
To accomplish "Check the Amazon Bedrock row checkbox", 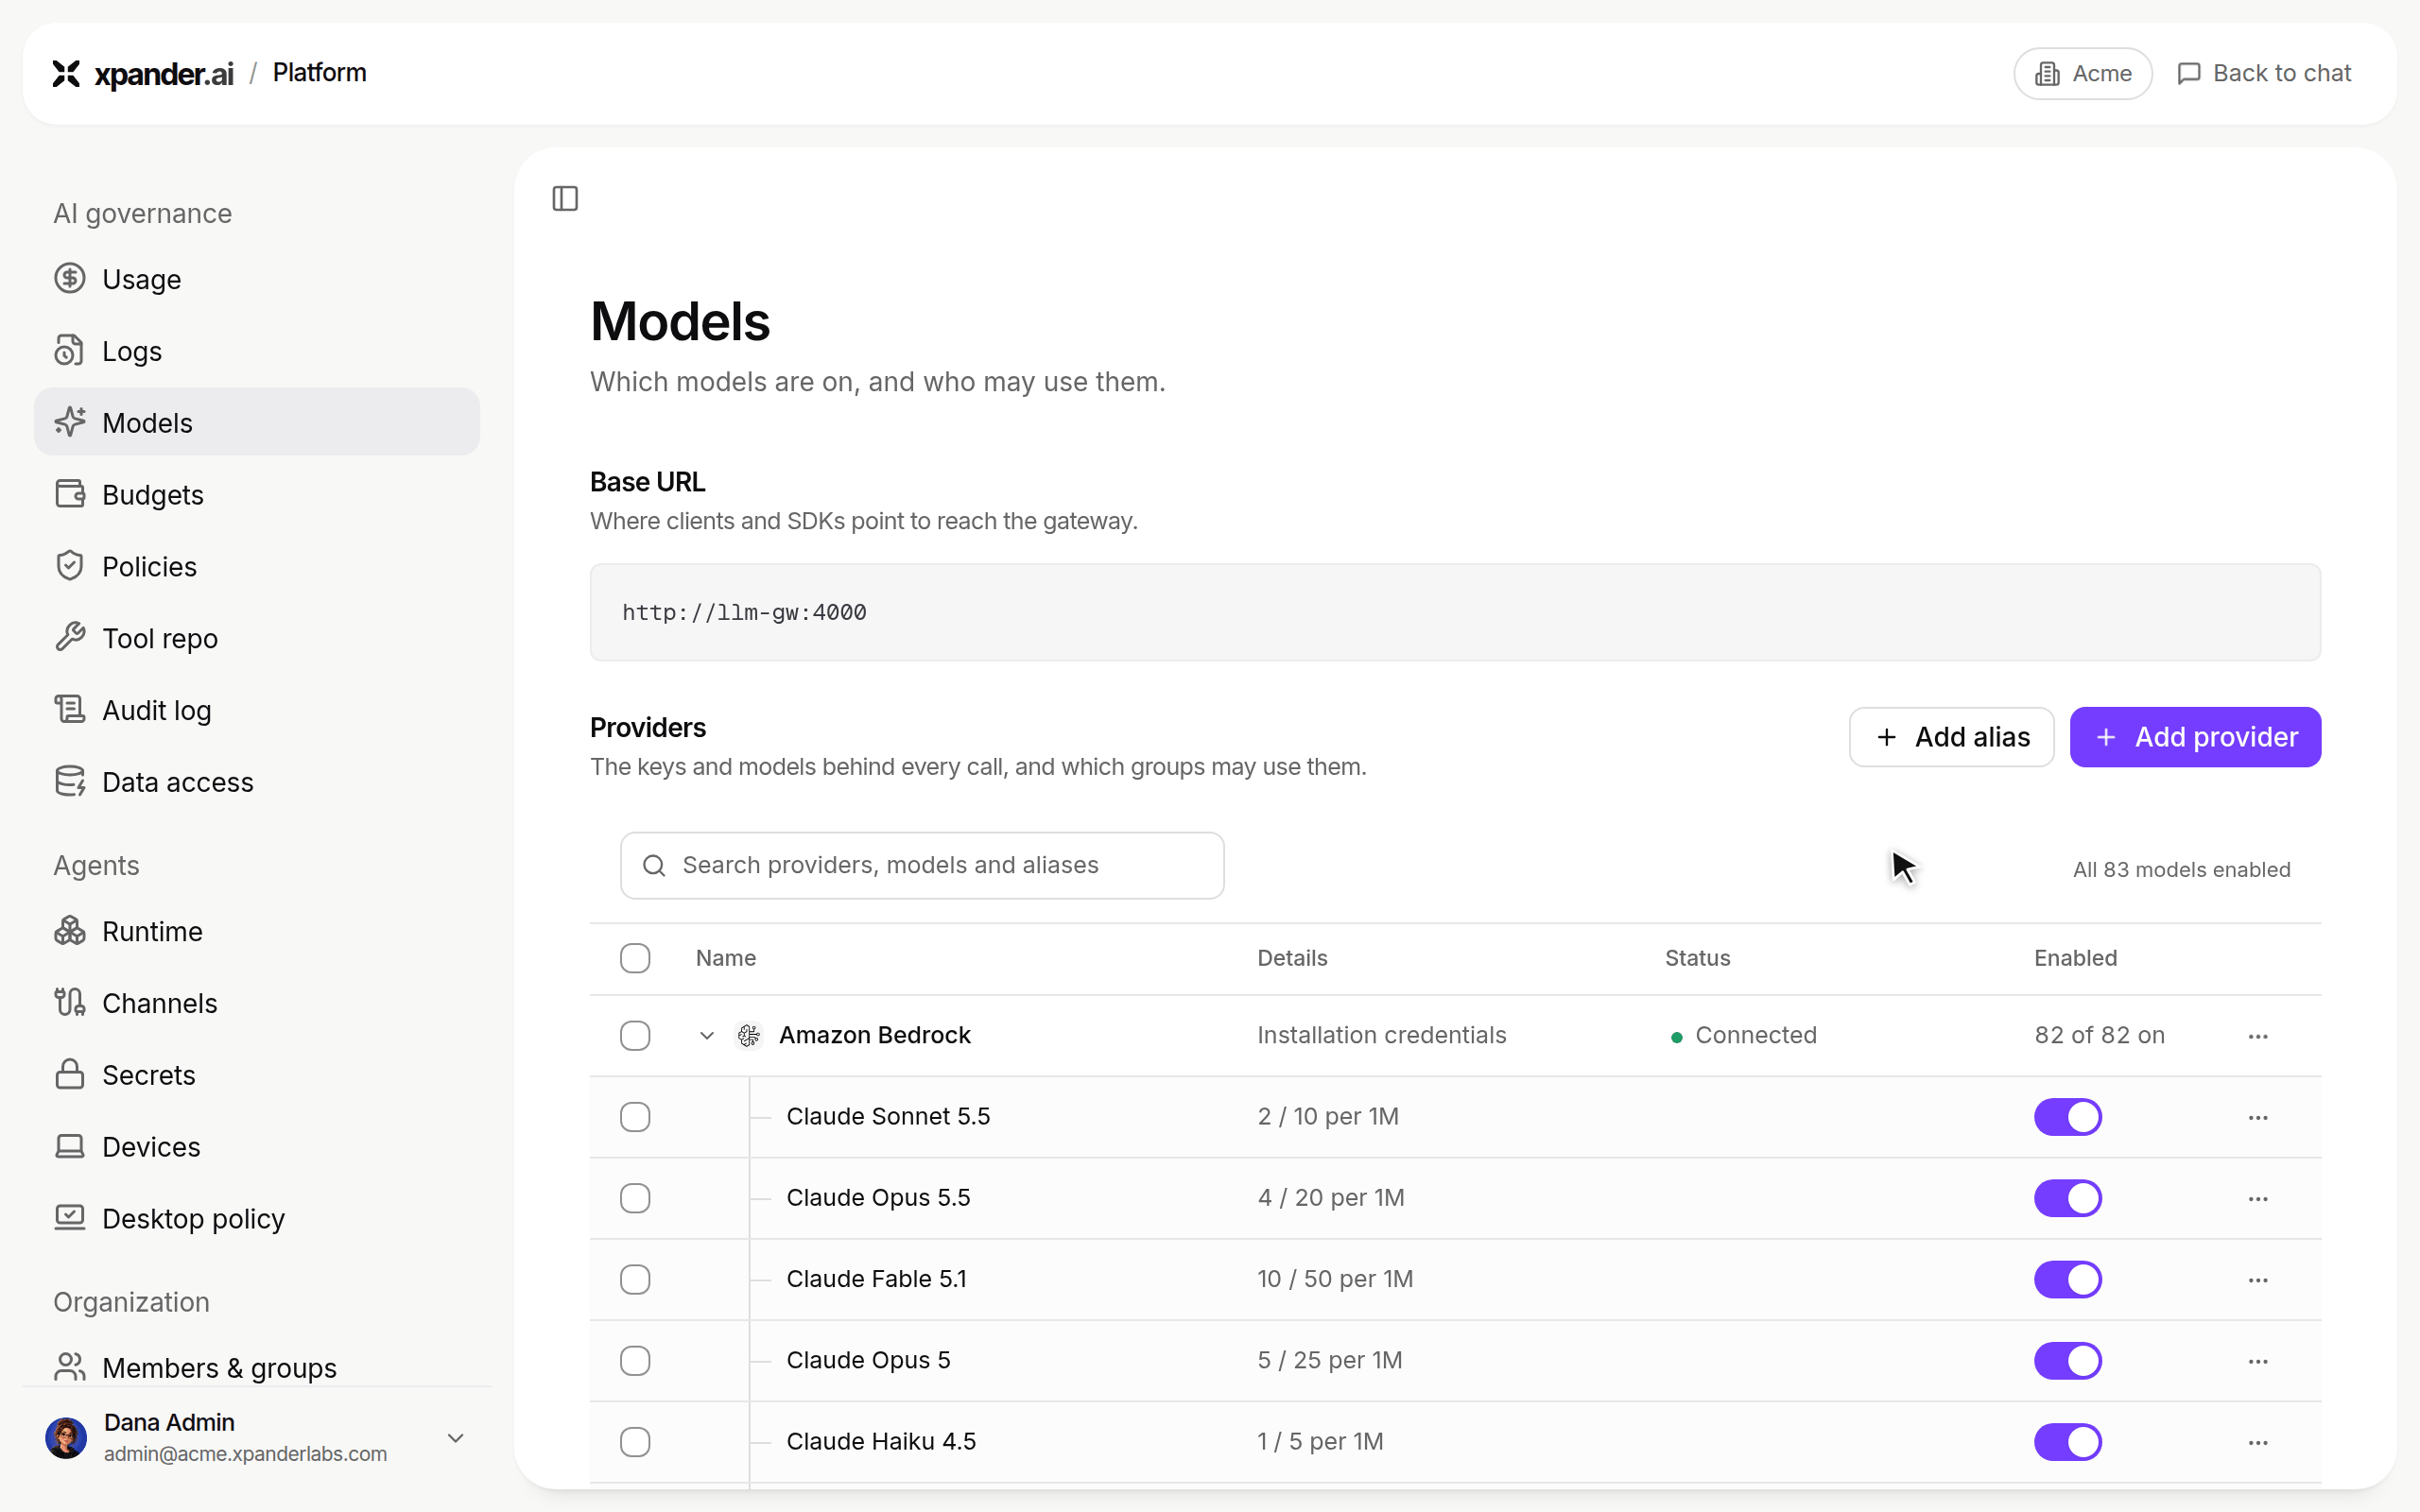I will coord(635,1035).
